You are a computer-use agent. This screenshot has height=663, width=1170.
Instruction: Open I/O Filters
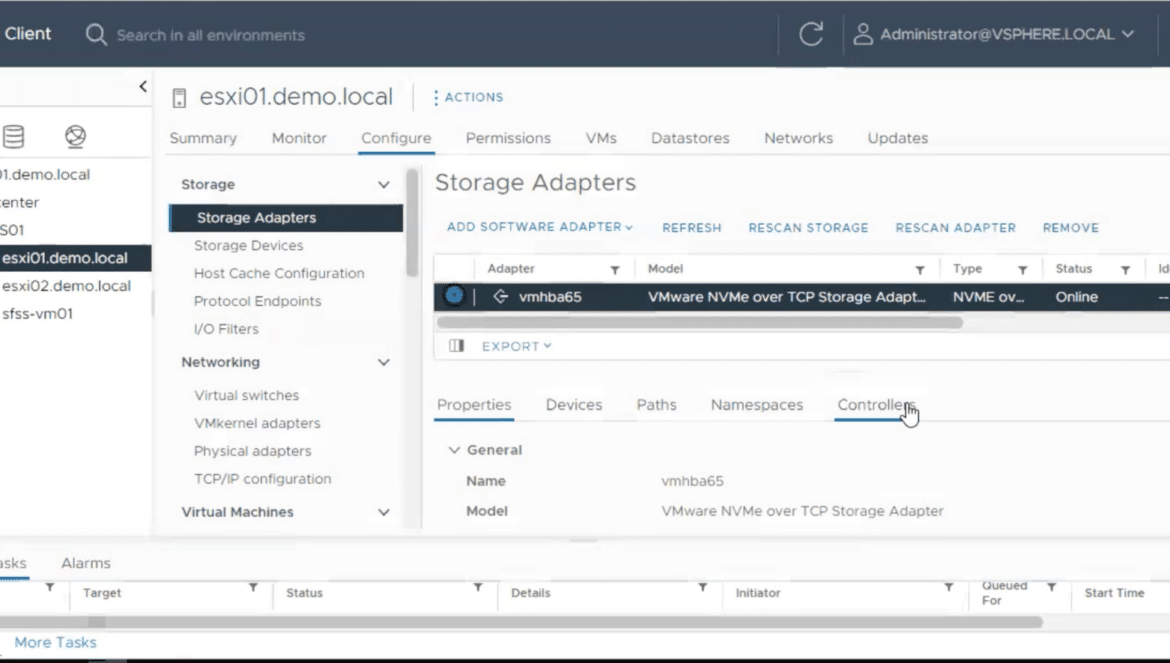point(226,329)
